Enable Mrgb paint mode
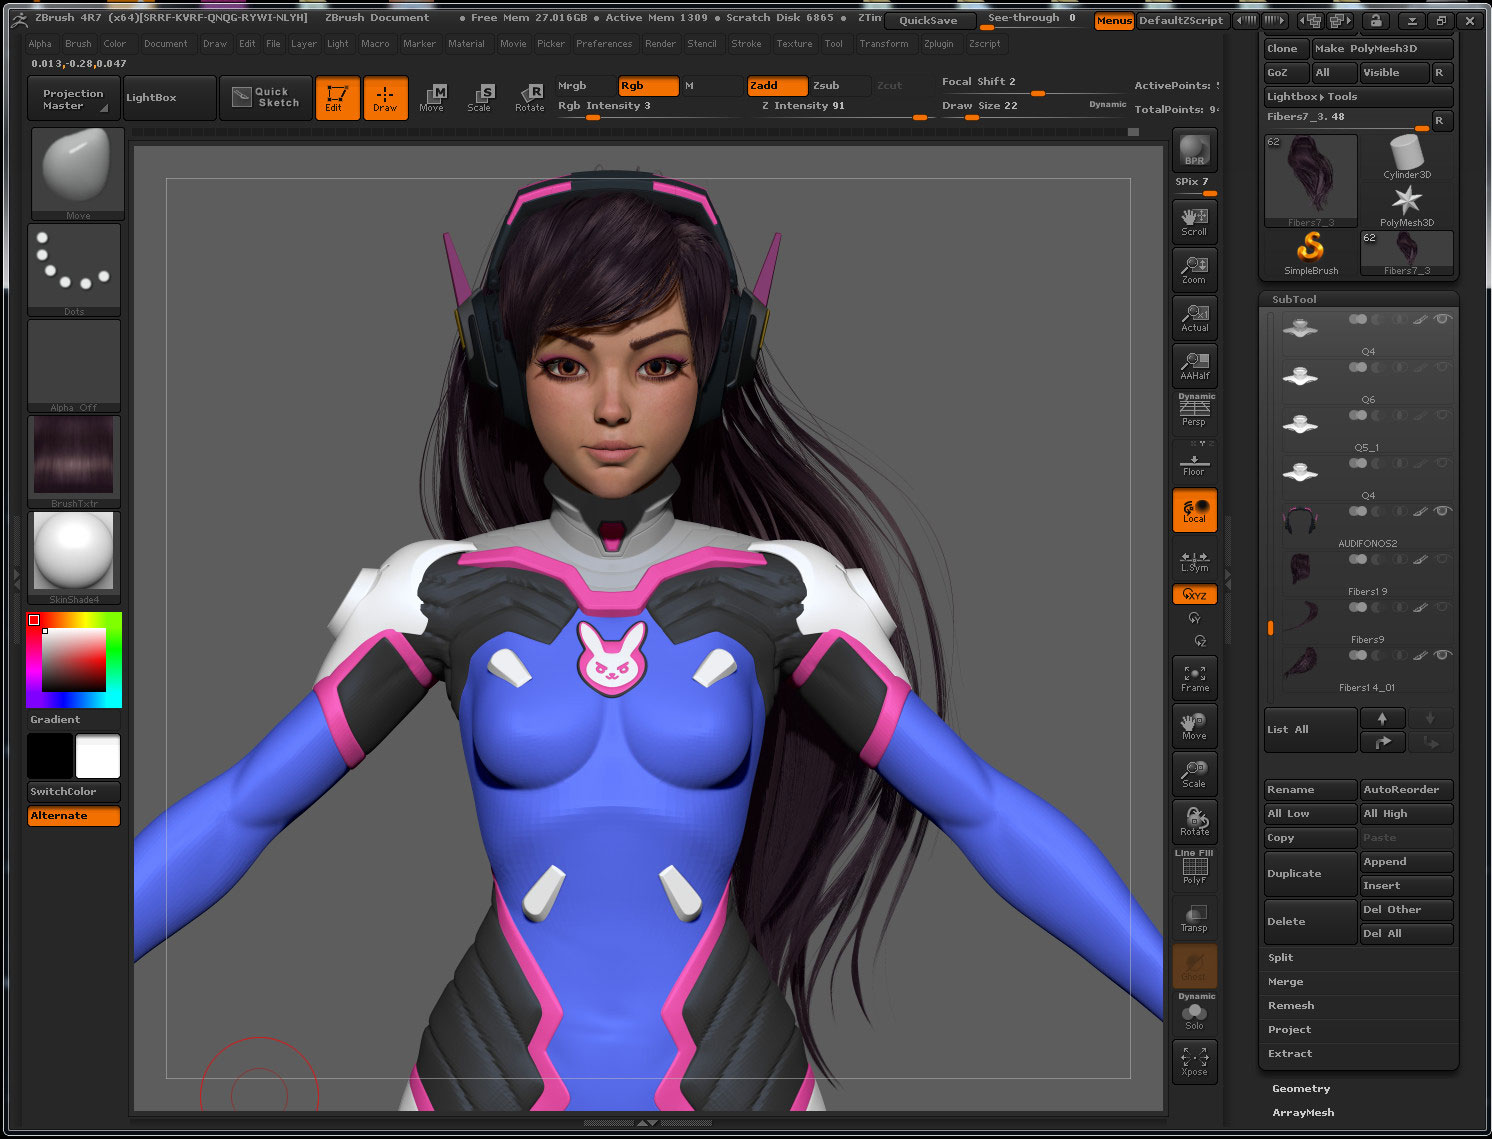 (585, 86)
